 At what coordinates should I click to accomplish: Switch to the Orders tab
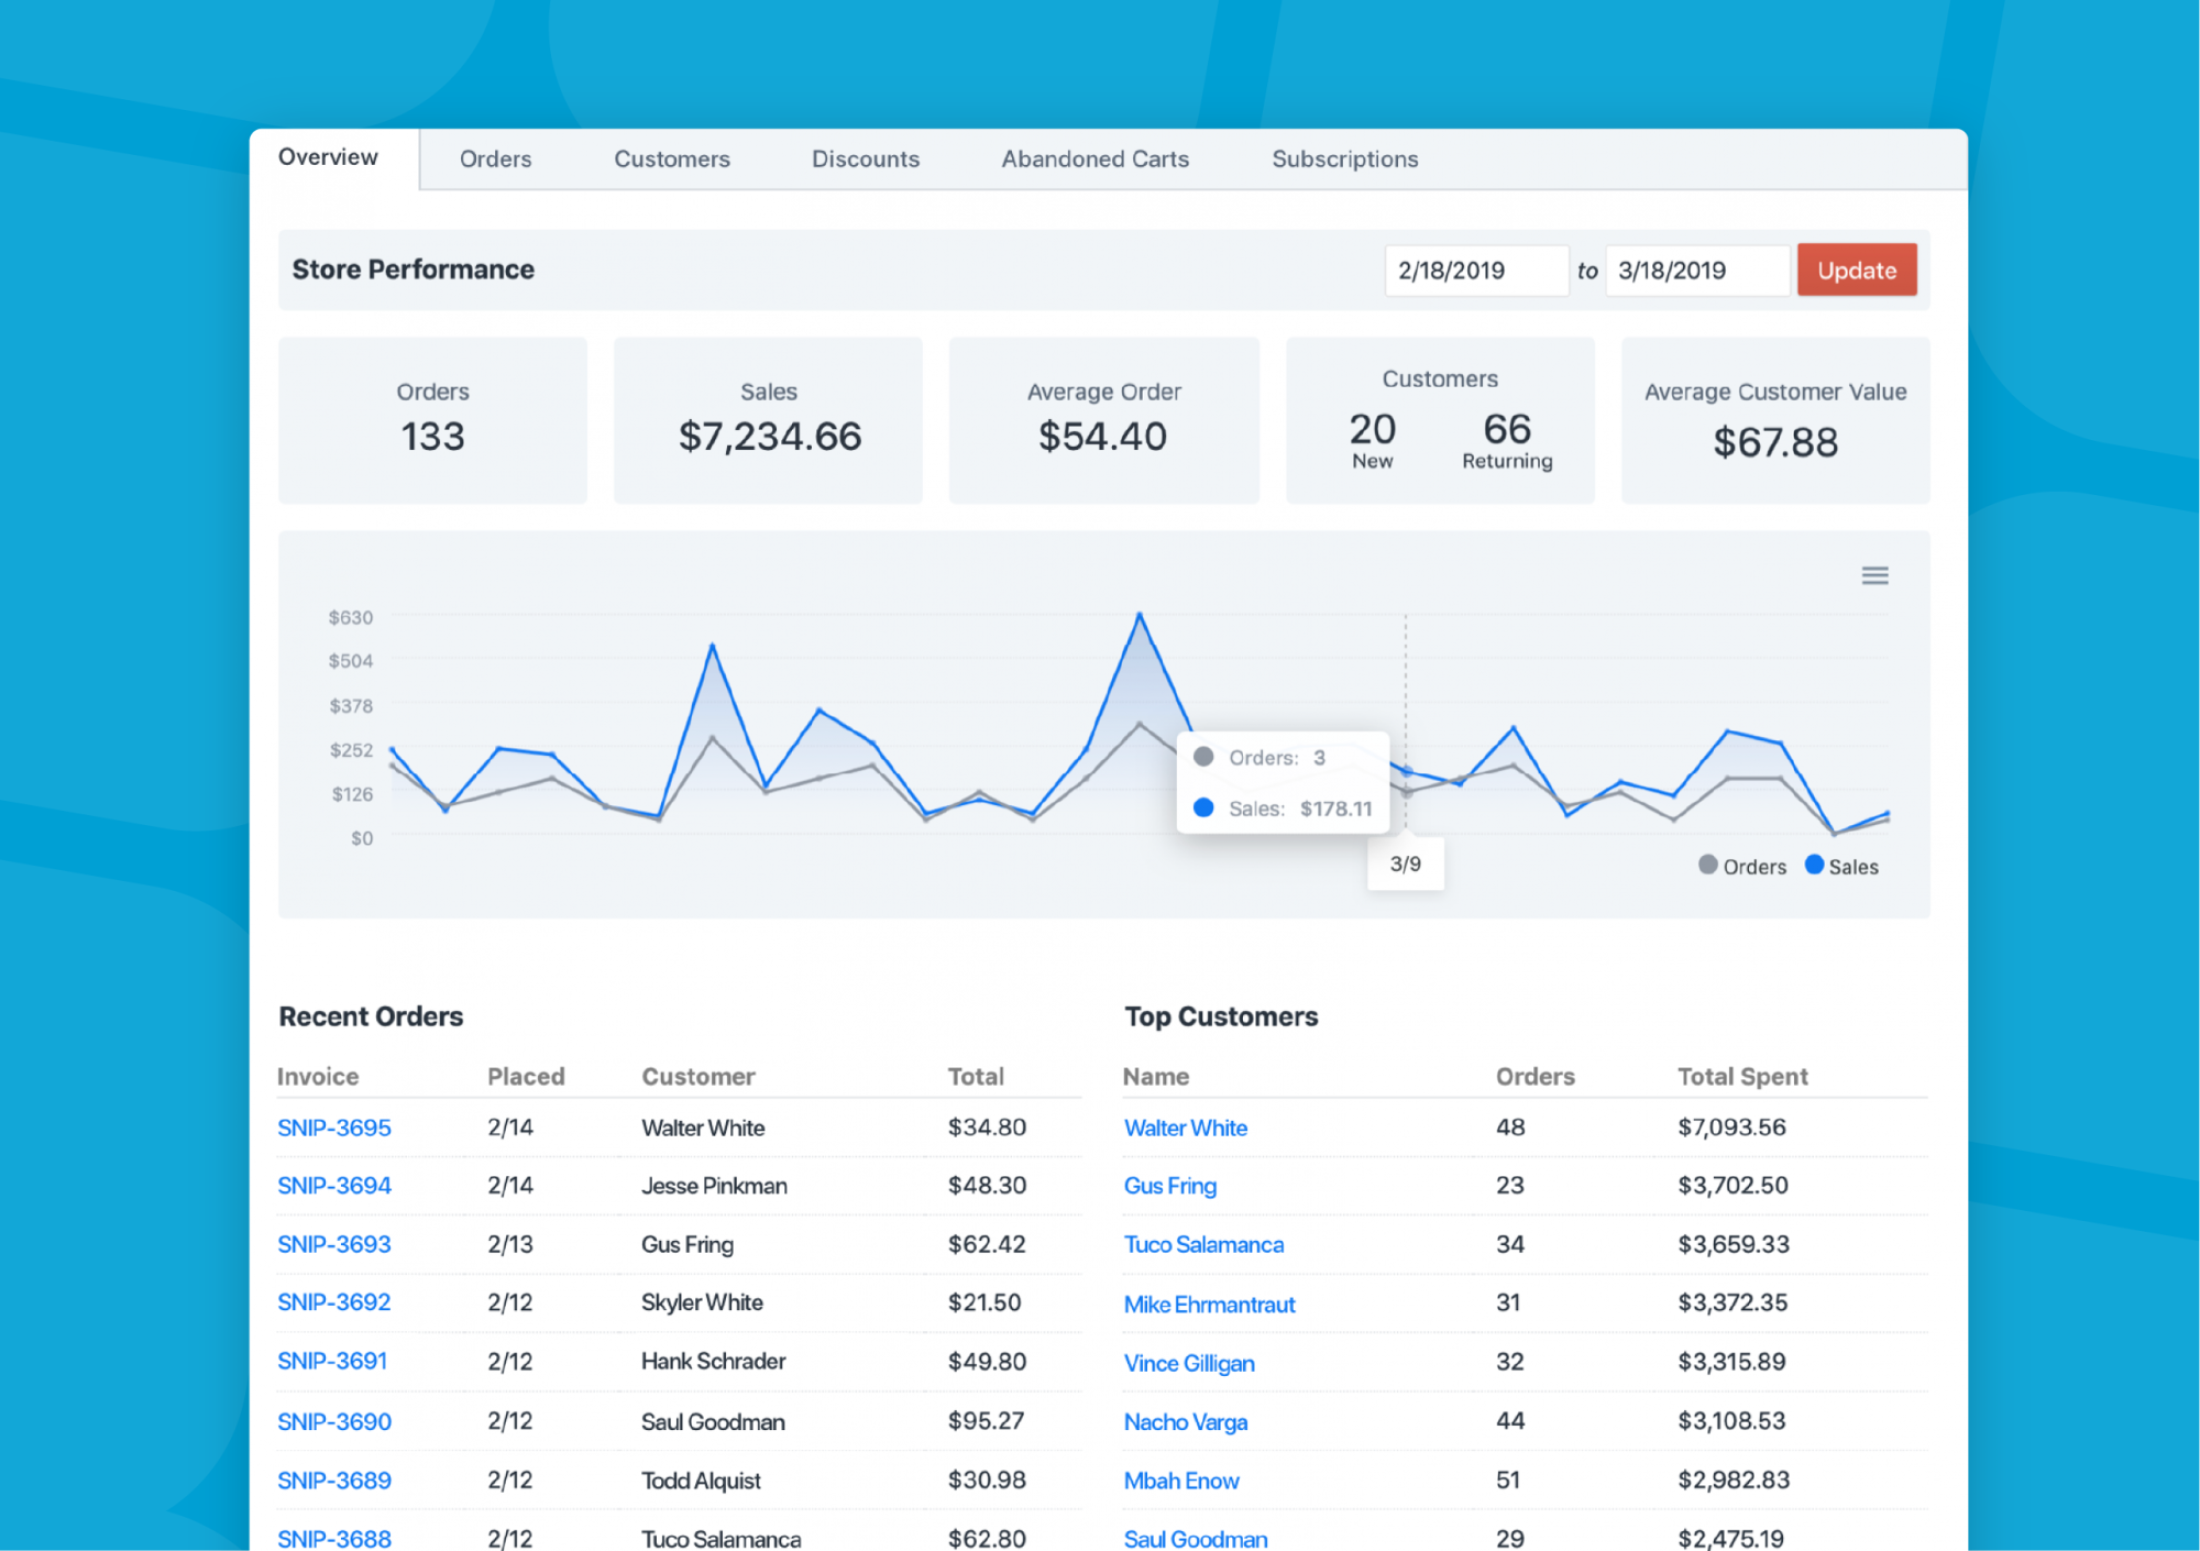click(495, 159)
